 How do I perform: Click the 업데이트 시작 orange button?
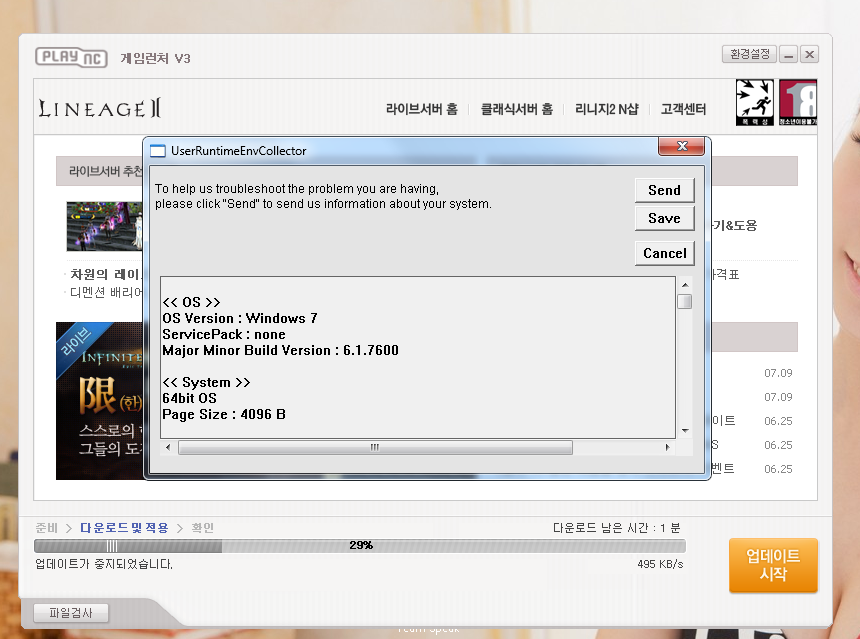[773, 565]
